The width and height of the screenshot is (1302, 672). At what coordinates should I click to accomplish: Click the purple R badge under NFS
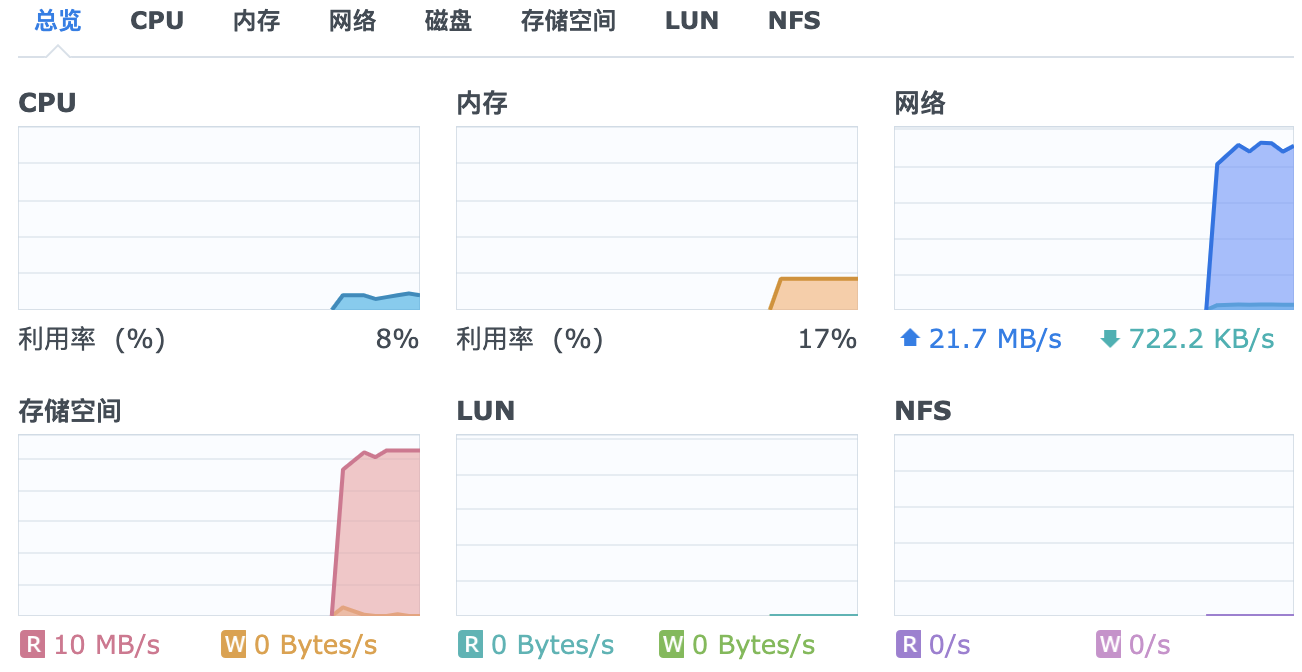click(906, 645)
